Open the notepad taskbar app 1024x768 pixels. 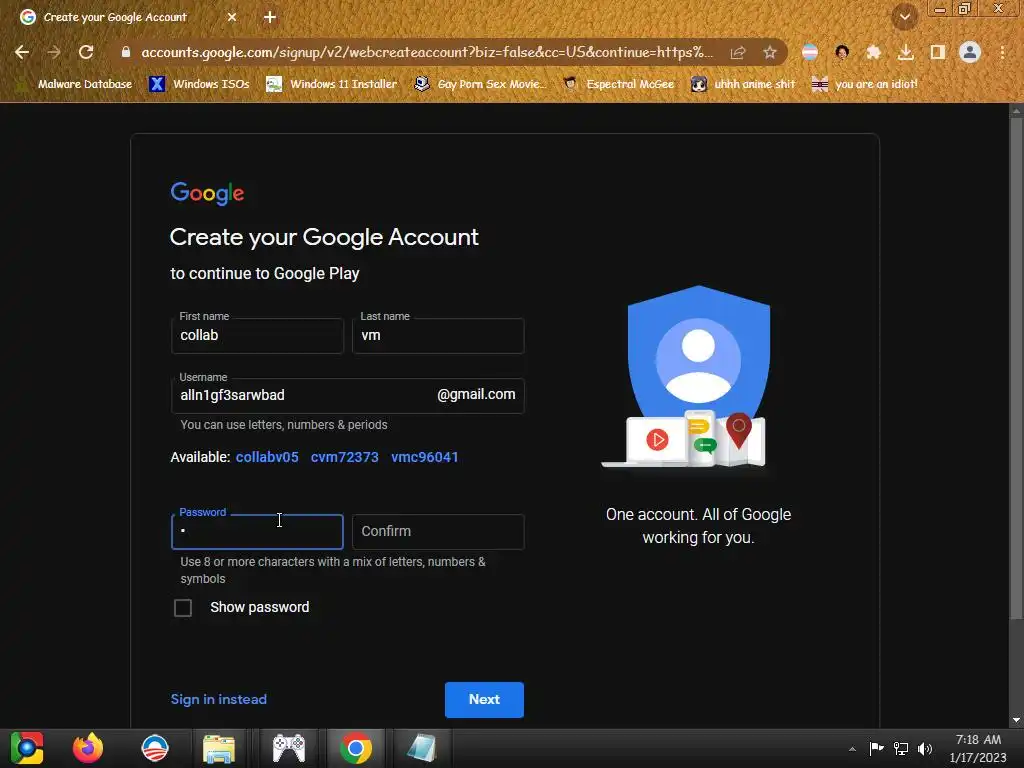coord(421,748)
